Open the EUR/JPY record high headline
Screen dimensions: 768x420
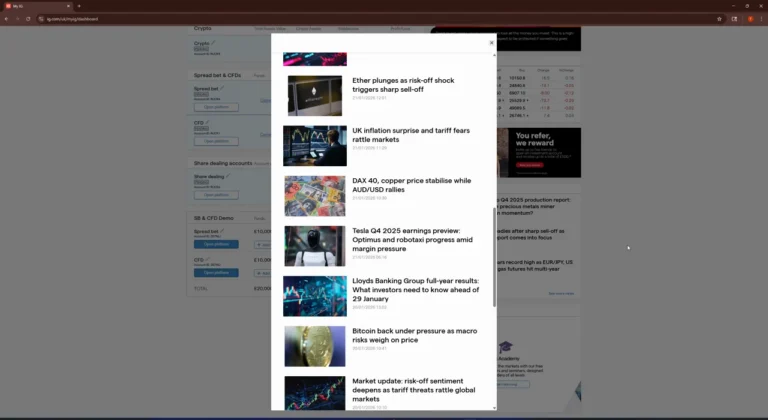535,266
